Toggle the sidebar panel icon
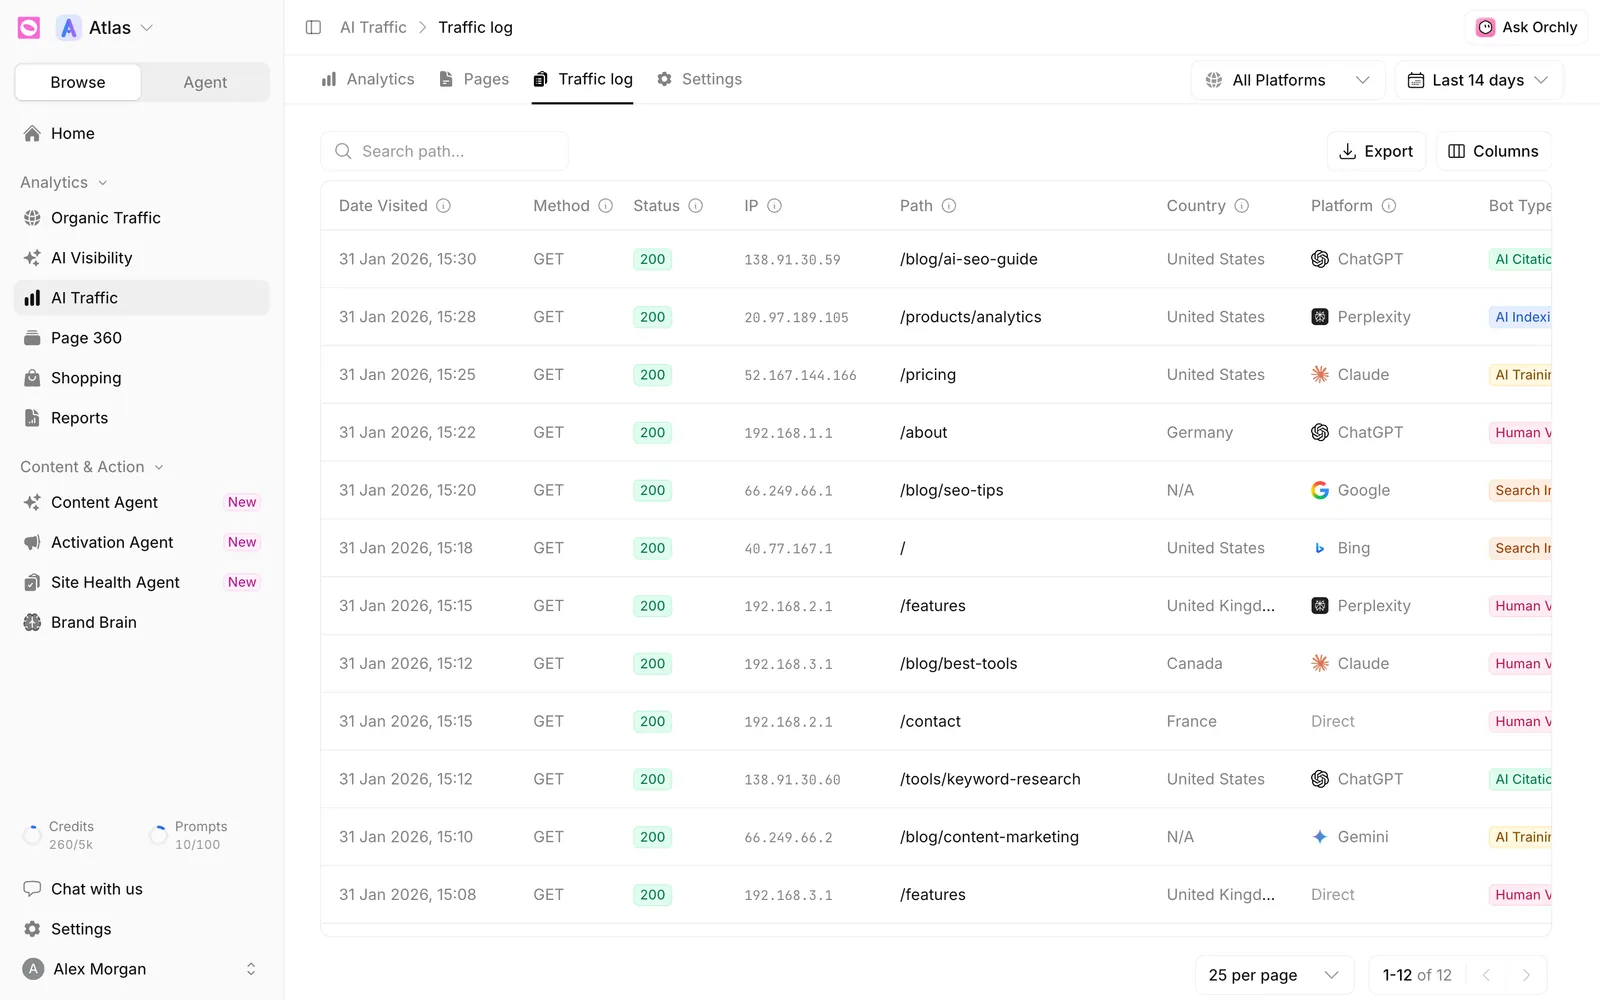The height and width of the screenshot is (1000, 1600). pos(313,27)
